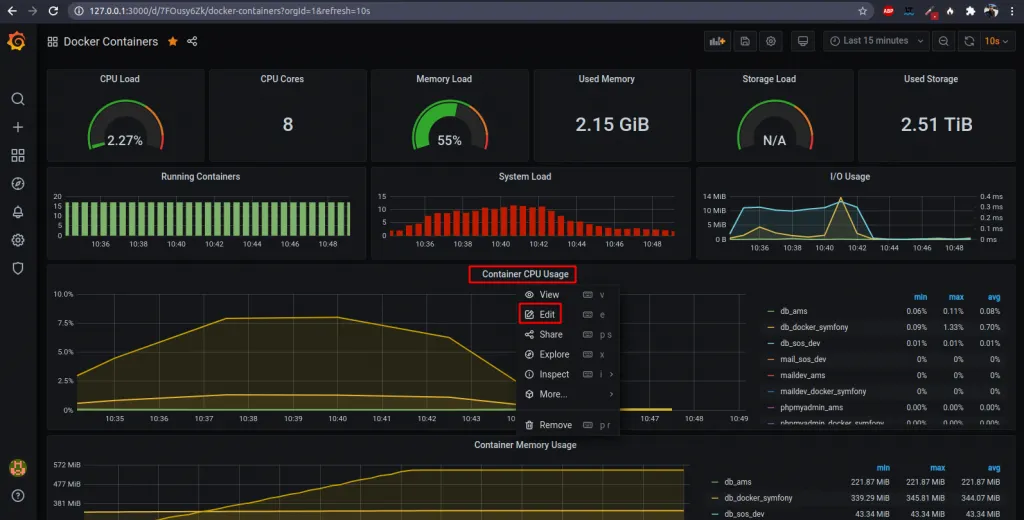The width and height of the screenshot is (1024, 520).
Task: Choose Remove in the panel menu
Action: tap(555, 425)
